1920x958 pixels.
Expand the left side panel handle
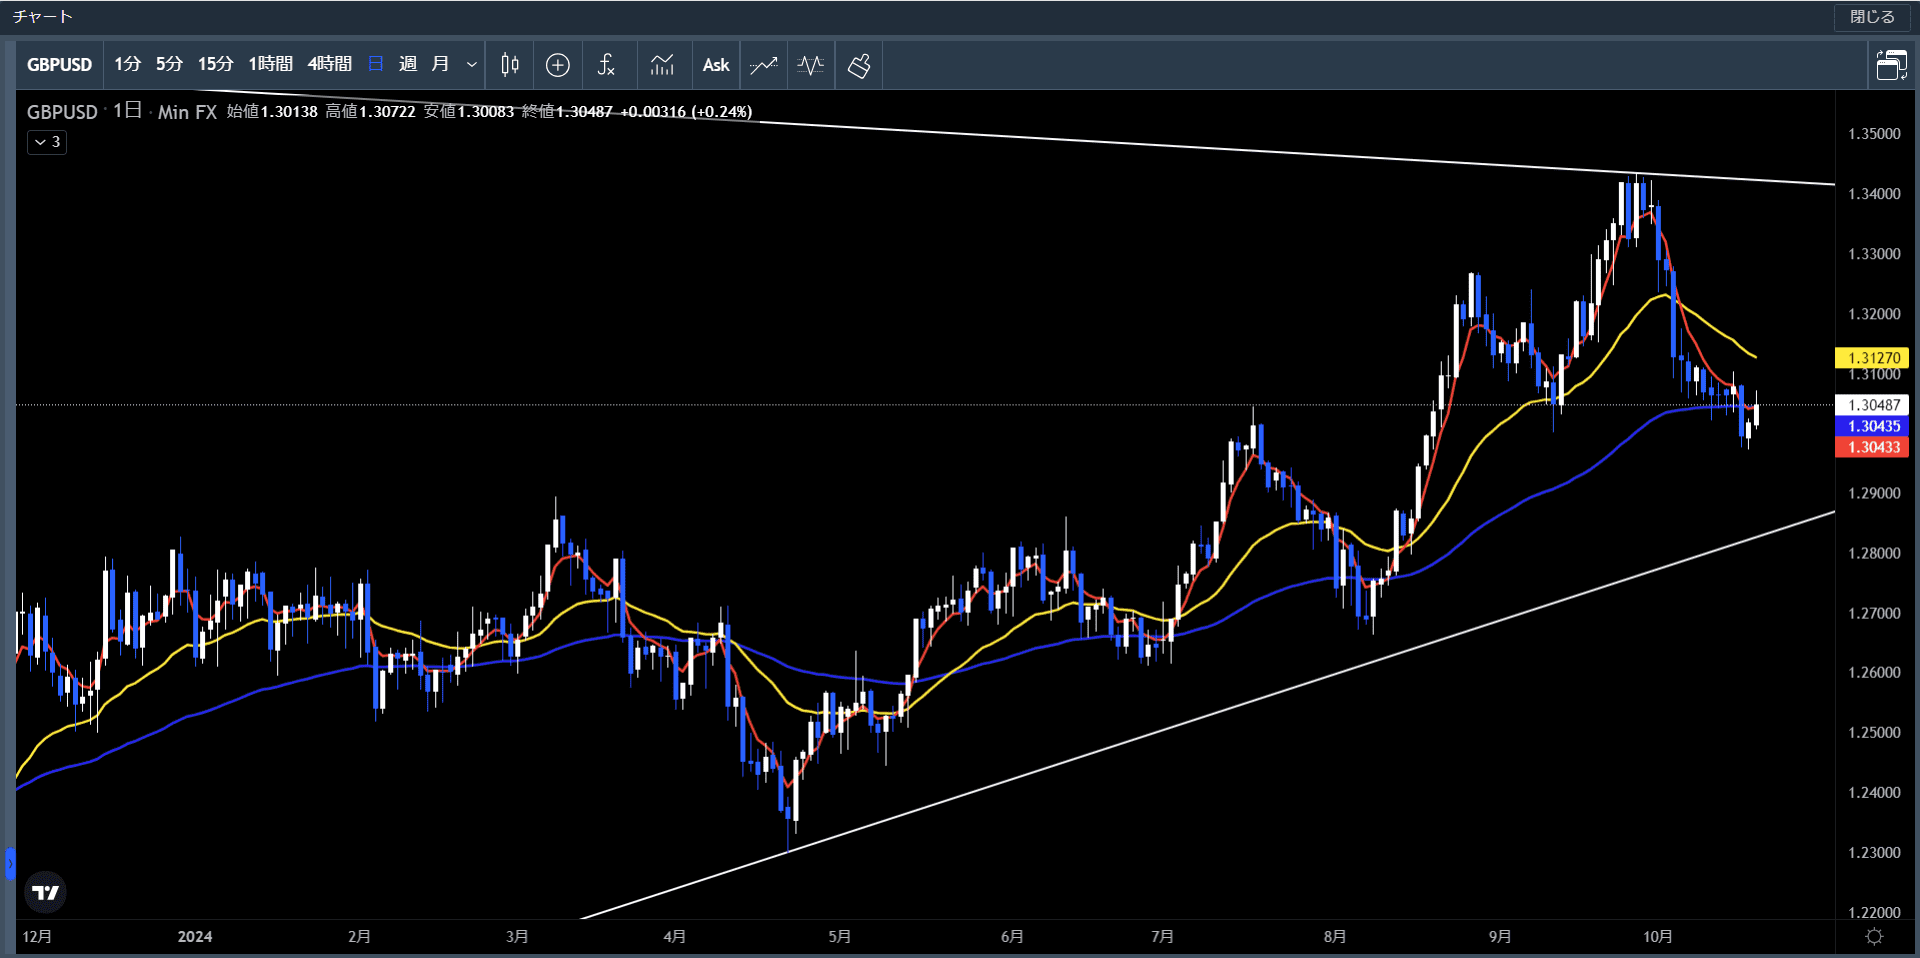coord(10,863)
